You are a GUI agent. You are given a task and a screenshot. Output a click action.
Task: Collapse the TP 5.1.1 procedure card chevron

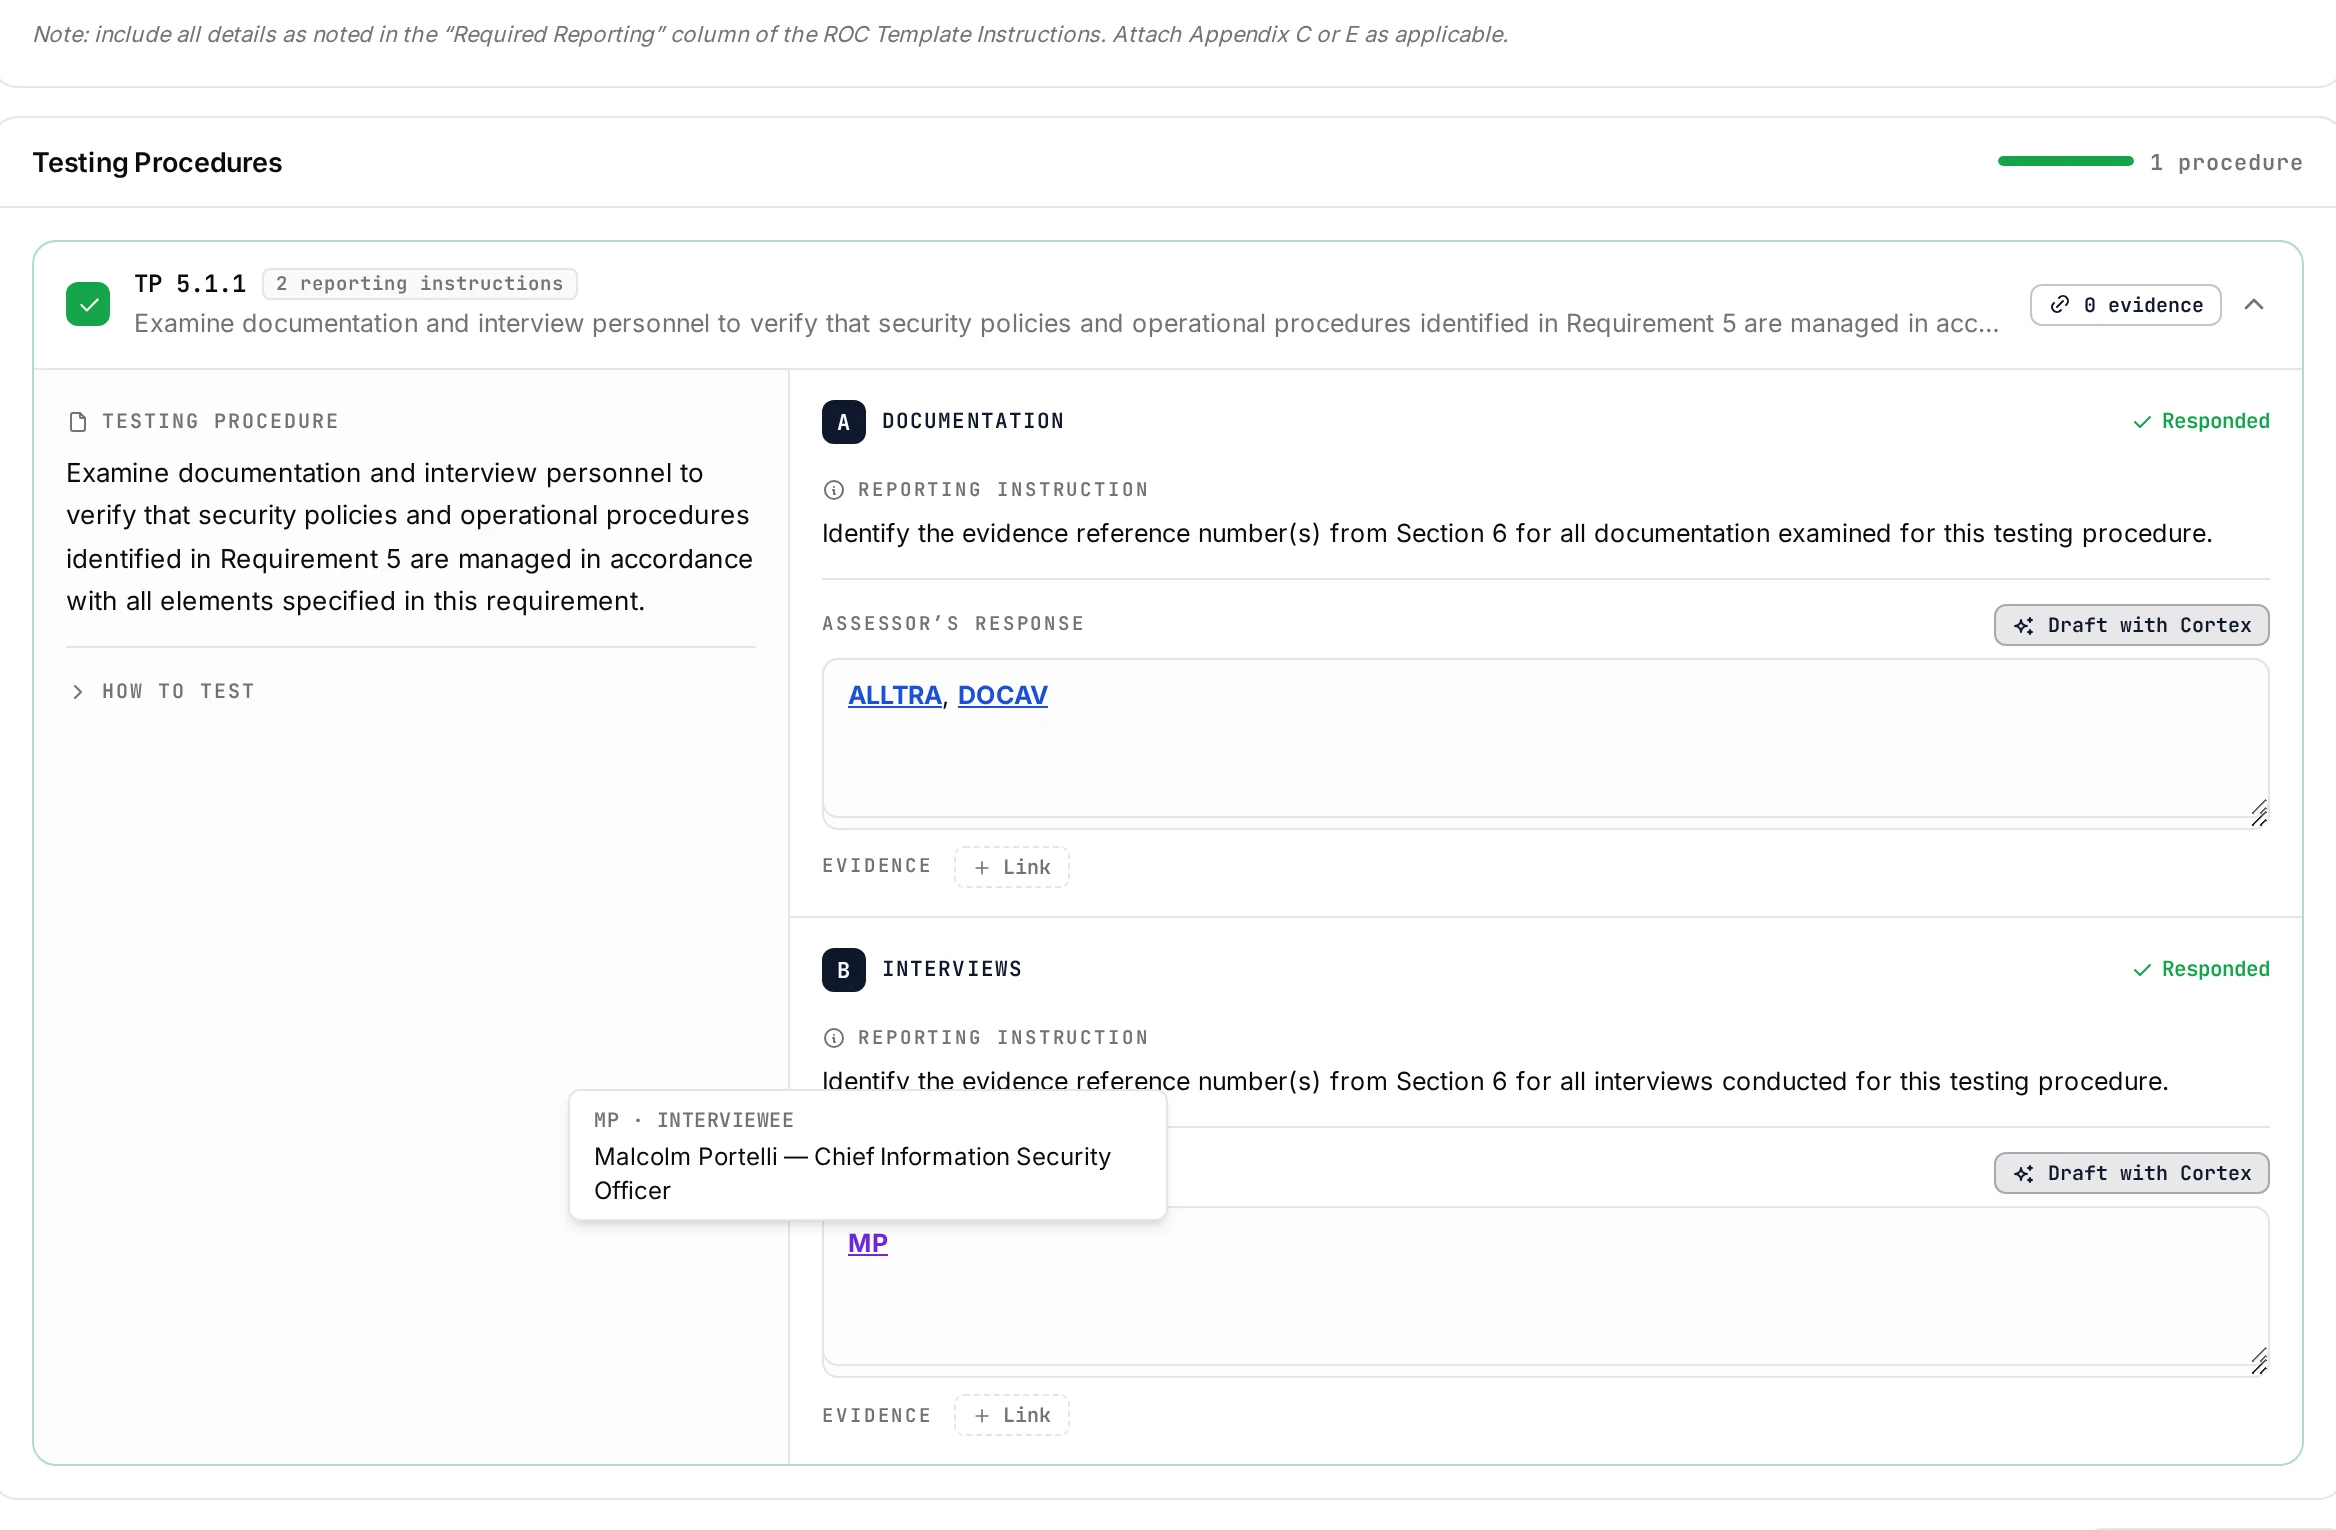tap(2254, 305)
